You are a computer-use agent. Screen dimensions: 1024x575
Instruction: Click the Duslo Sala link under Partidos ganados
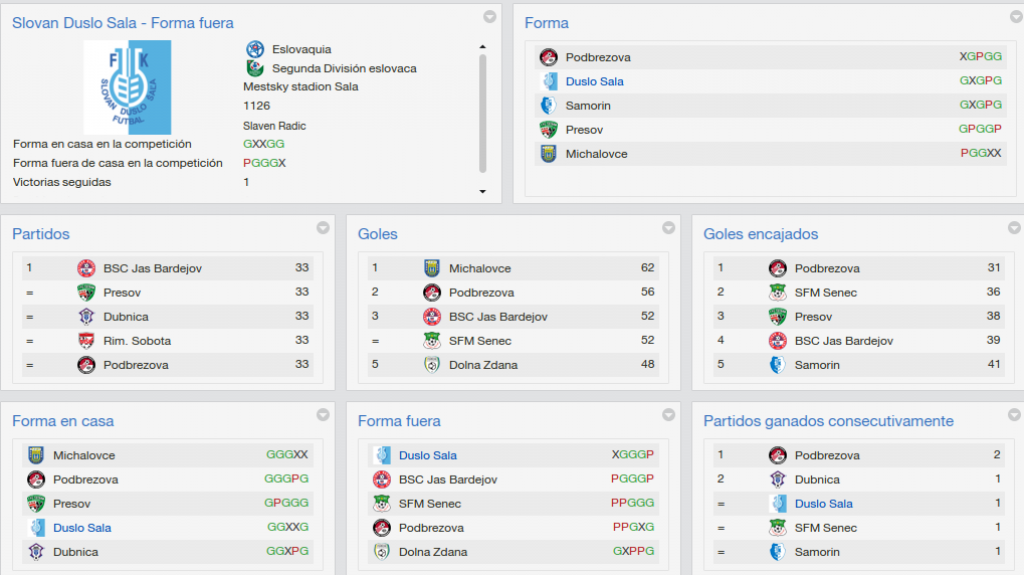tap(824, 503)
